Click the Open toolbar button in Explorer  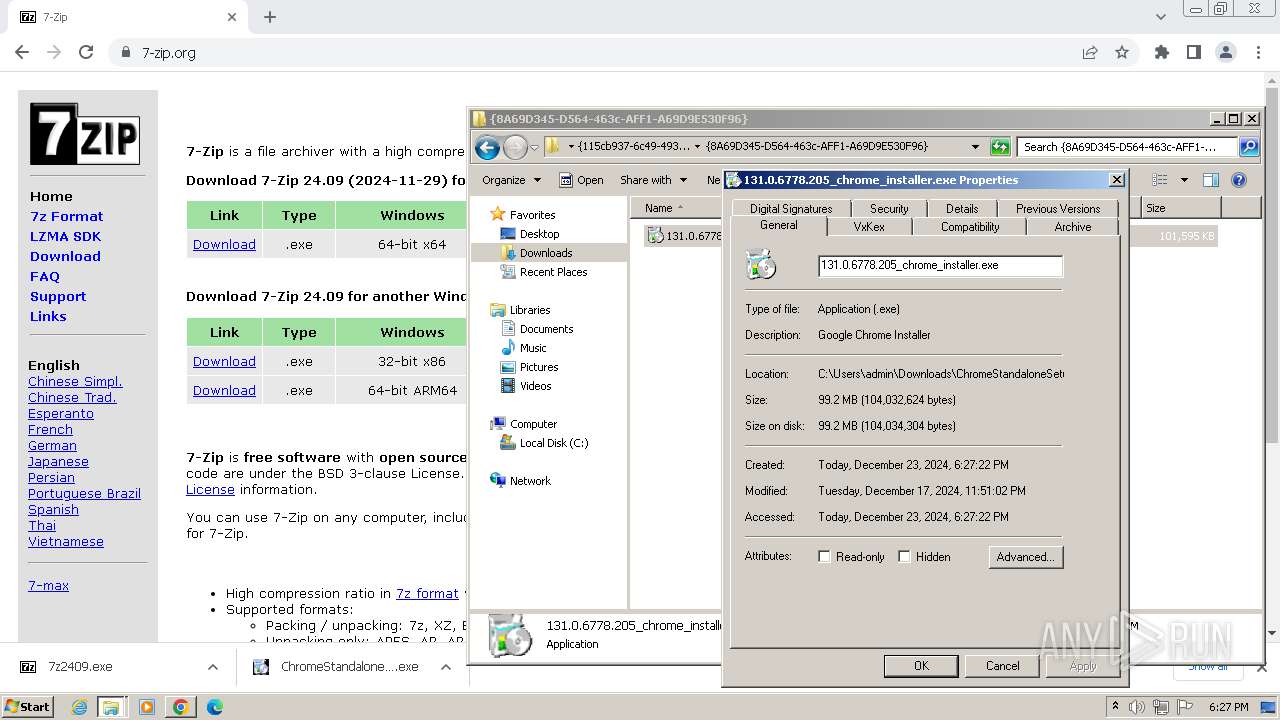(x=581, y=180)
